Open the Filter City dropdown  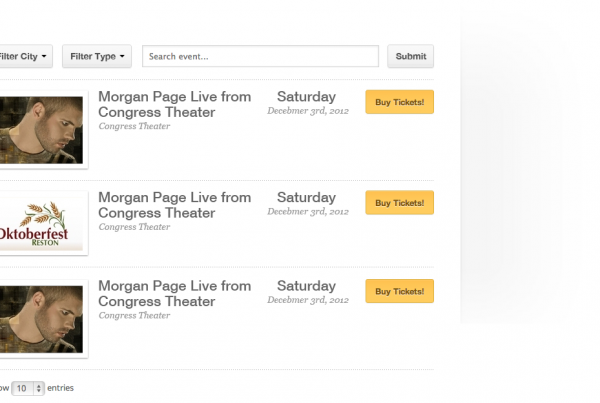click(x=25, y=56)
